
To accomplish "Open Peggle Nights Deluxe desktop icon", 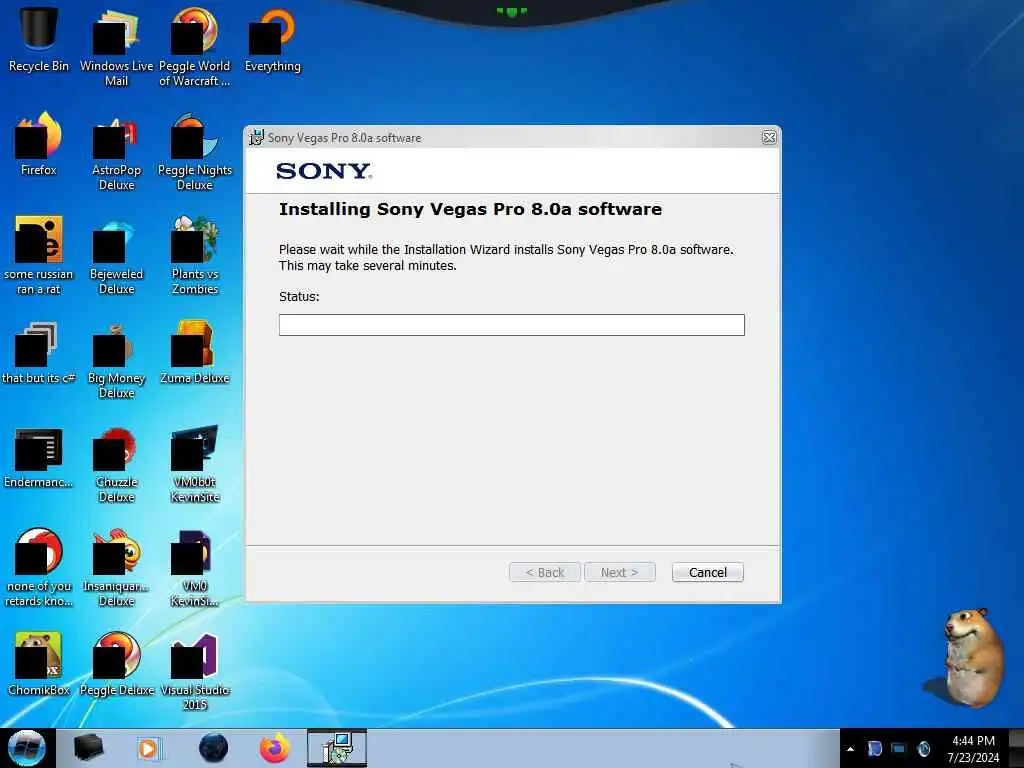I will coord(195,150).
